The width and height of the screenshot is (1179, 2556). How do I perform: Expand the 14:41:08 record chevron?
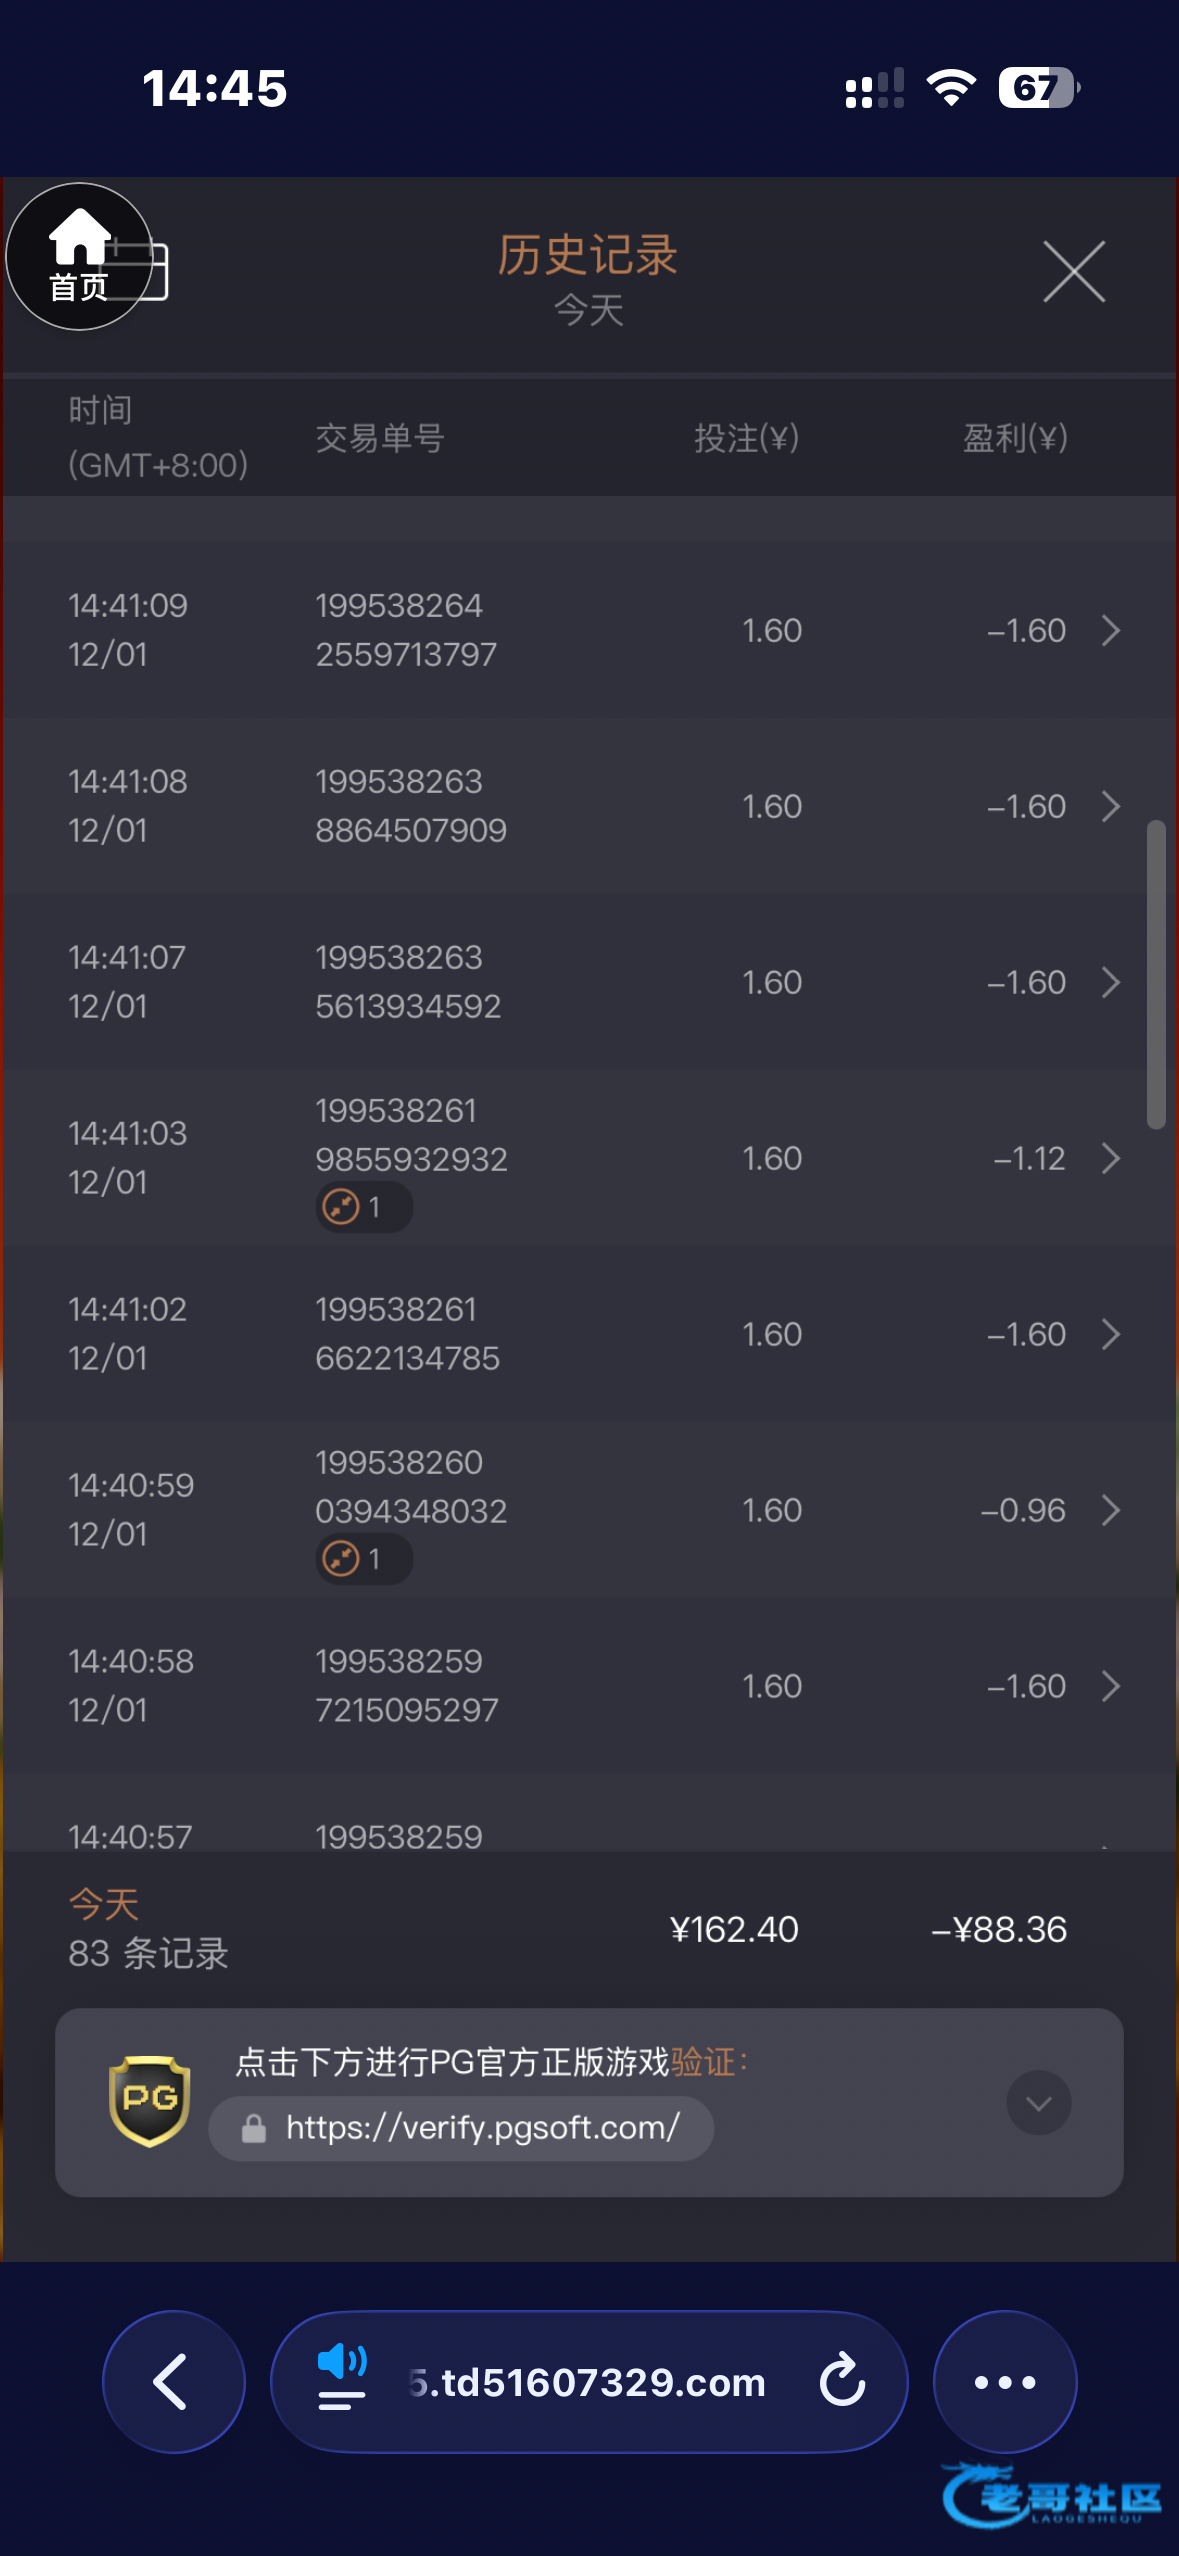click(1110, 807)
